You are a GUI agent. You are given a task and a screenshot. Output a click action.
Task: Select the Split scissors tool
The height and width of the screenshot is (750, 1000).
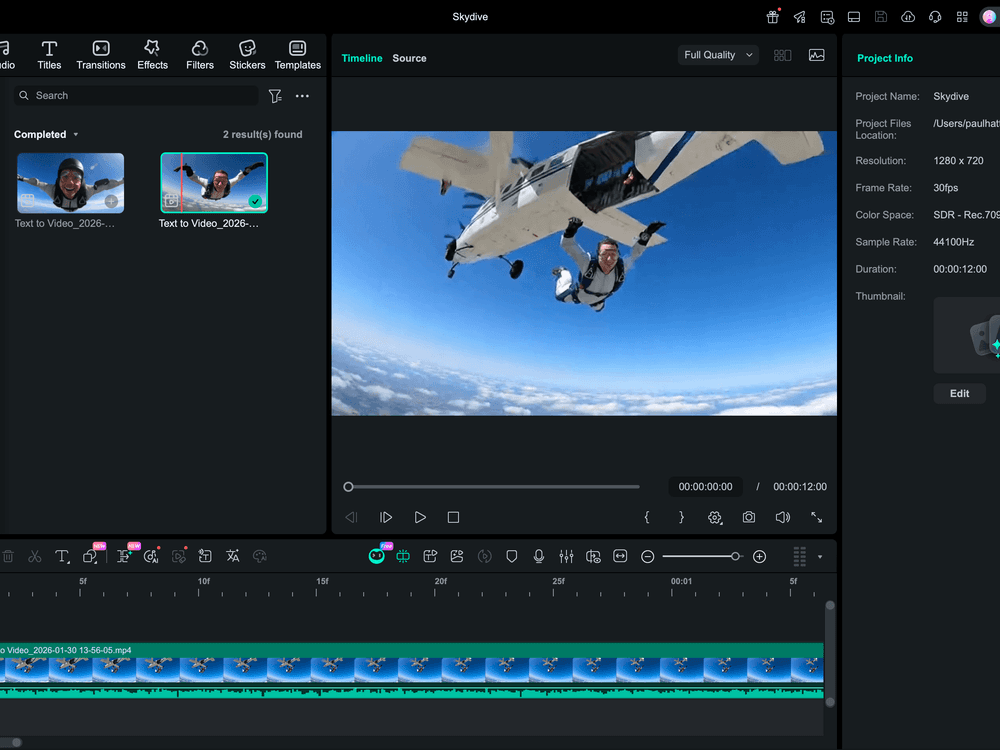(x=34, y=556)
